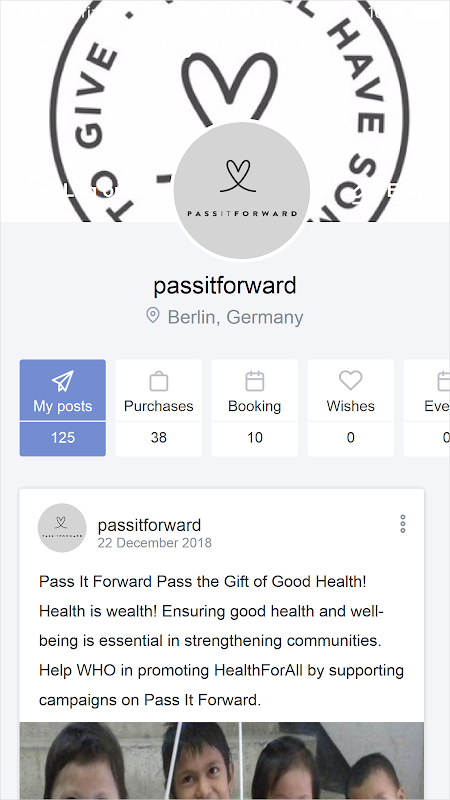Switch to the Purchases tab
The height and width of the screenshot is (800, 450).
[159, 406]
